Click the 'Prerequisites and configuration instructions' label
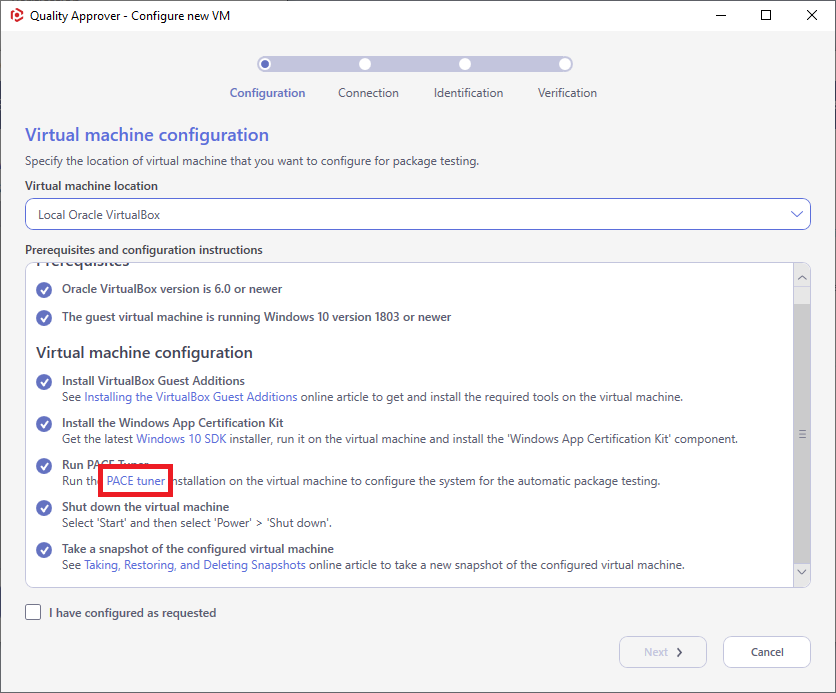Screen dimensions: 836x693 pyautogui.click(x=143, y=250)
